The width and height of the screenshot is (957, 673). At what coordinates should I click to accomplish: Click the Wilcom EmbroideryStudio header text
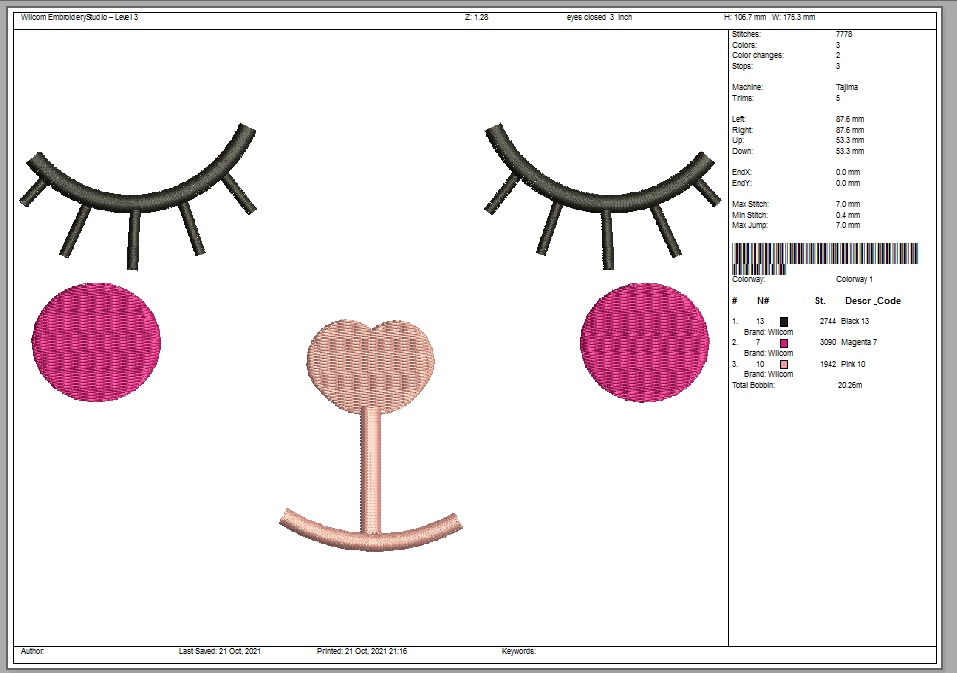point(79,17)
